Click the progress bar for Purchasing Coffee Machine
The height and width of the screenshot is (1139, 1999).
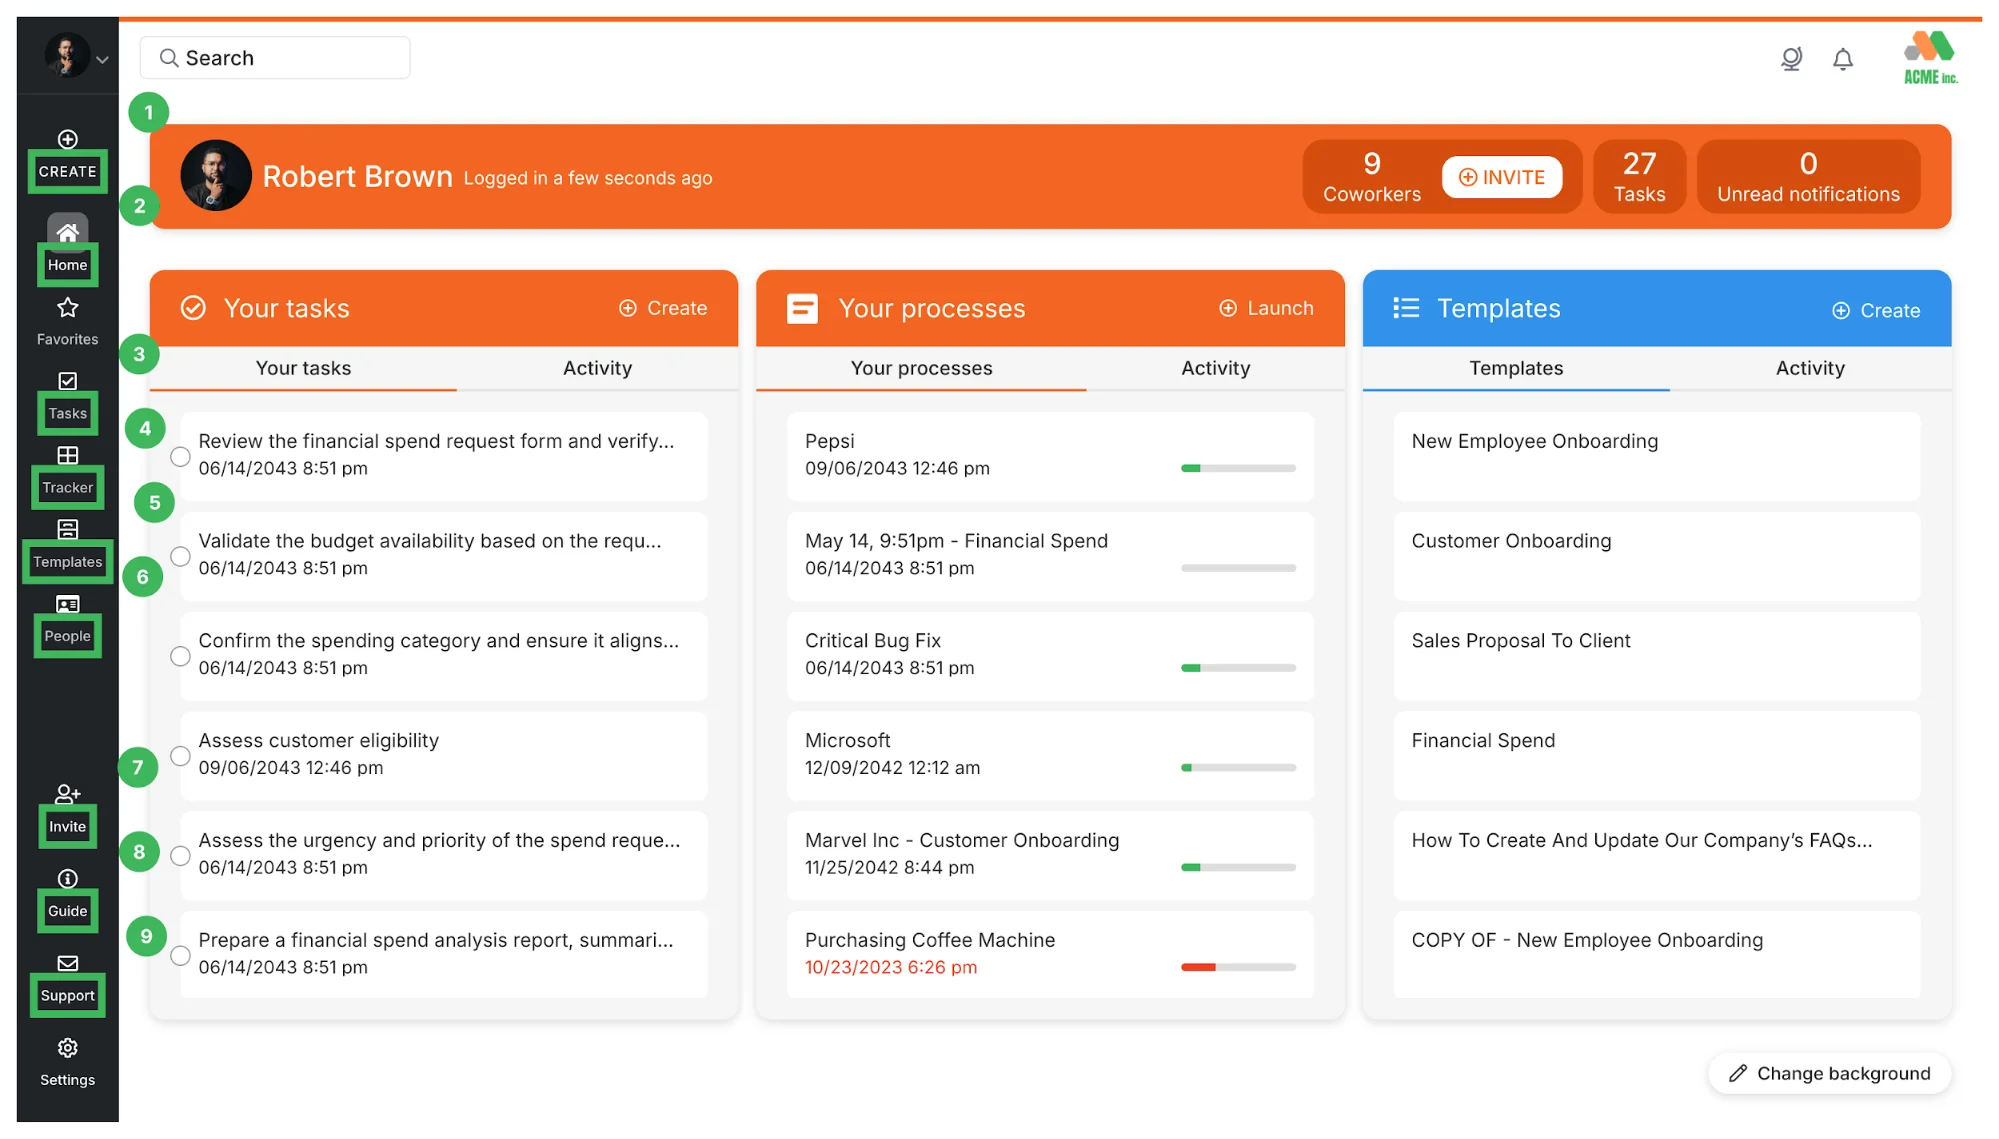point(1237,967)
